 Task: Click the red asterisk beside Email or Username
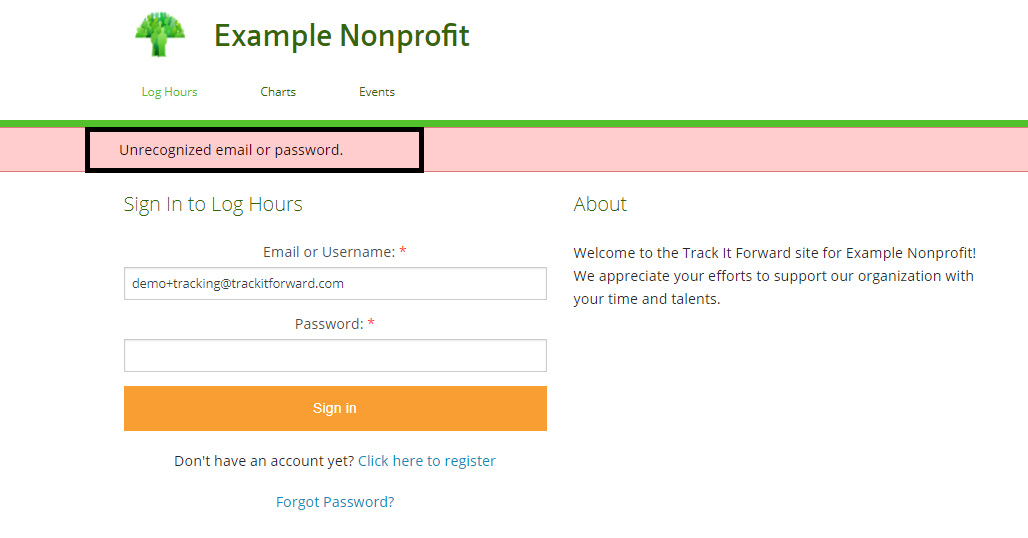pos(403,252)
